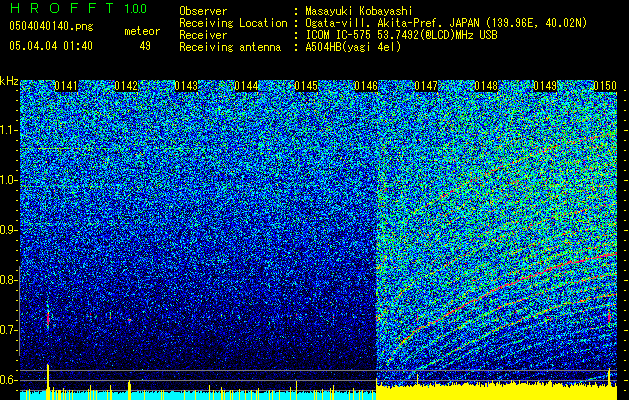Click the Receiving Location label

tap(233, 23)
